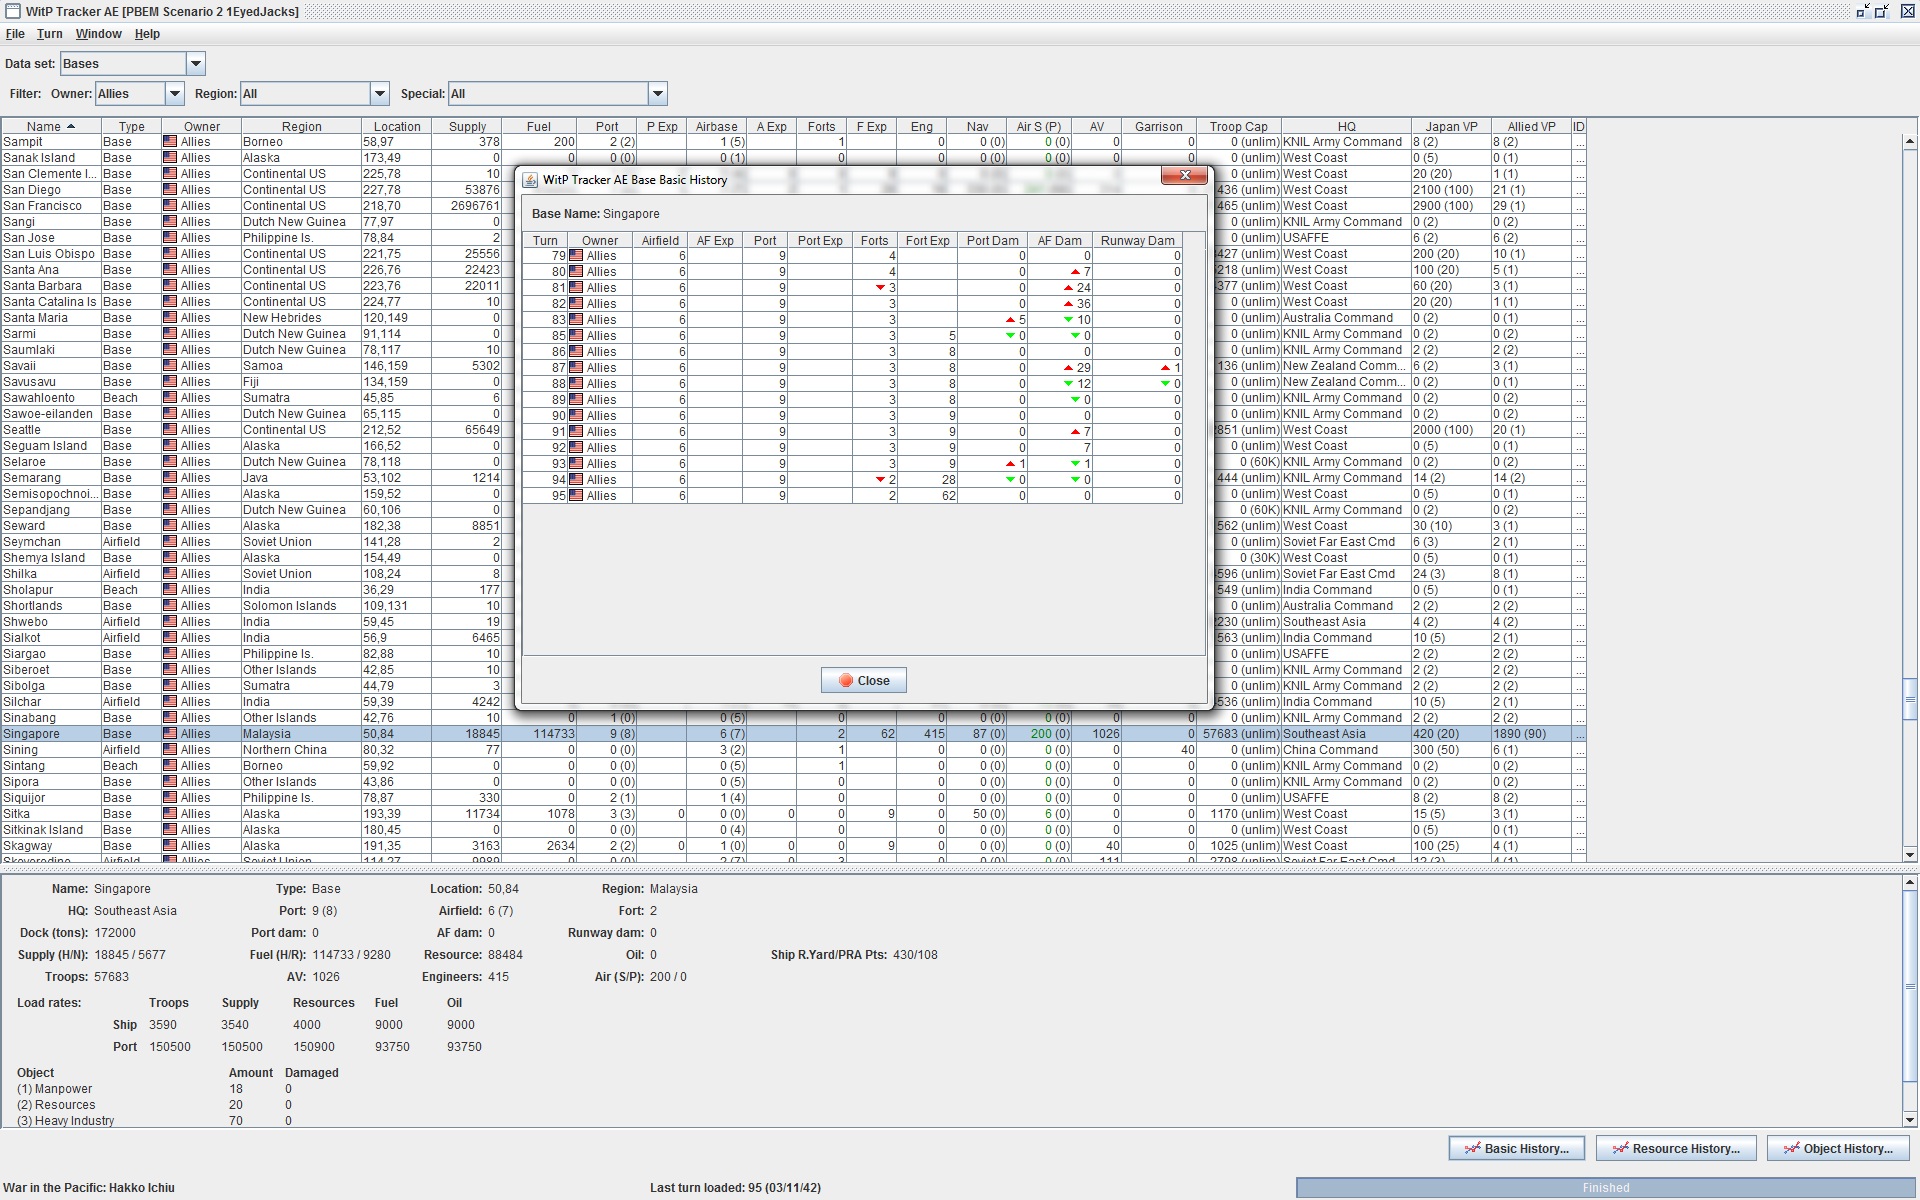Click the Runway Dam header in dialog
Viewport: 1920px width, 1200px height.
(1137, 241)
